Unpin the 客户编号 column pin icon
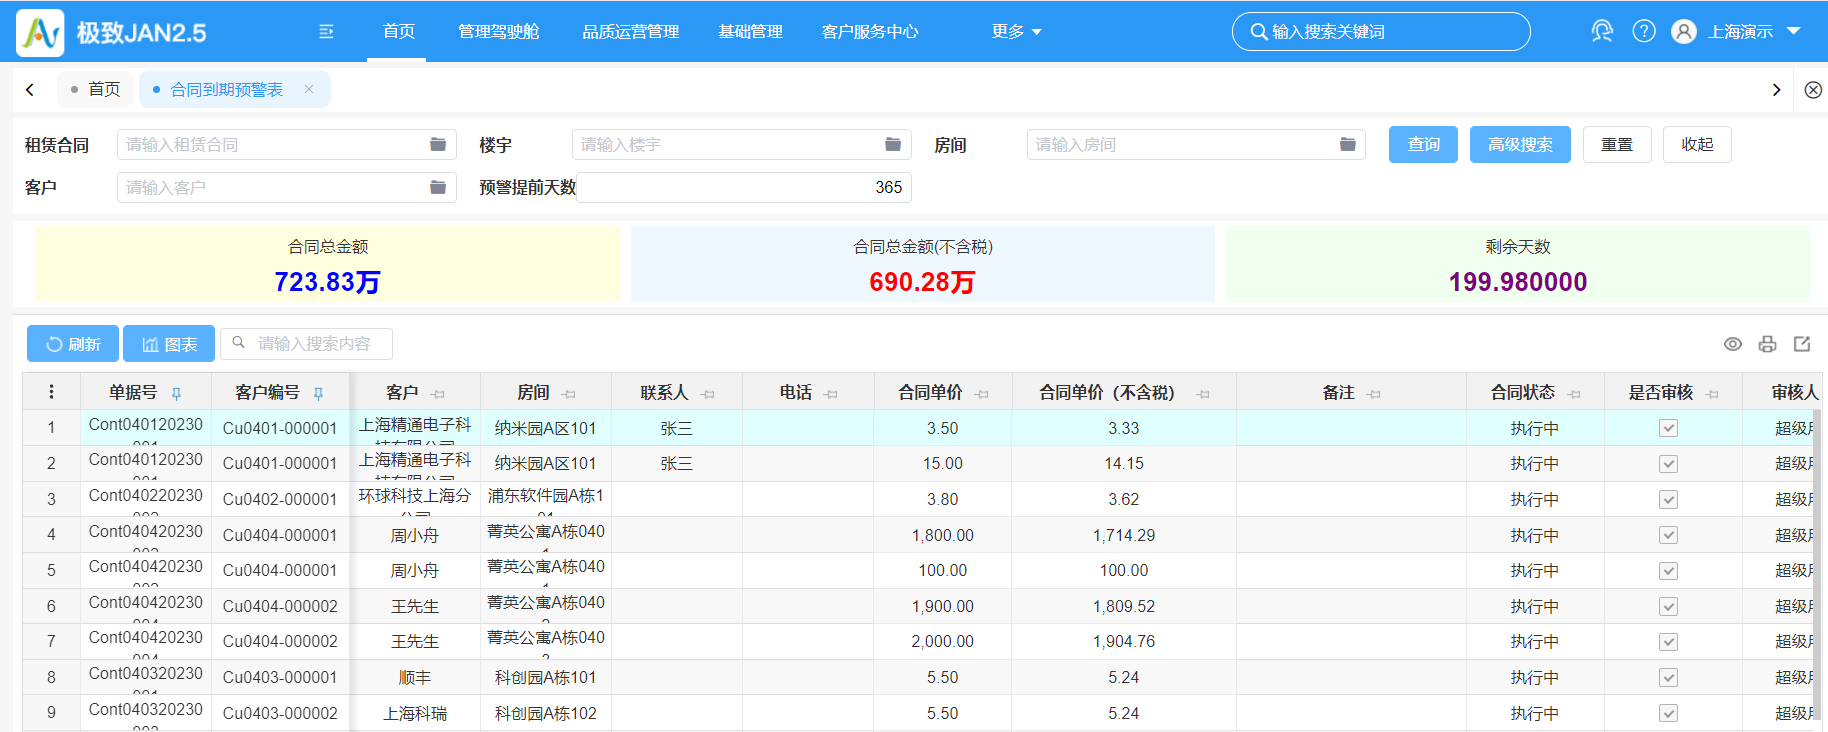1828x732 pixels. tap(318, 393)
